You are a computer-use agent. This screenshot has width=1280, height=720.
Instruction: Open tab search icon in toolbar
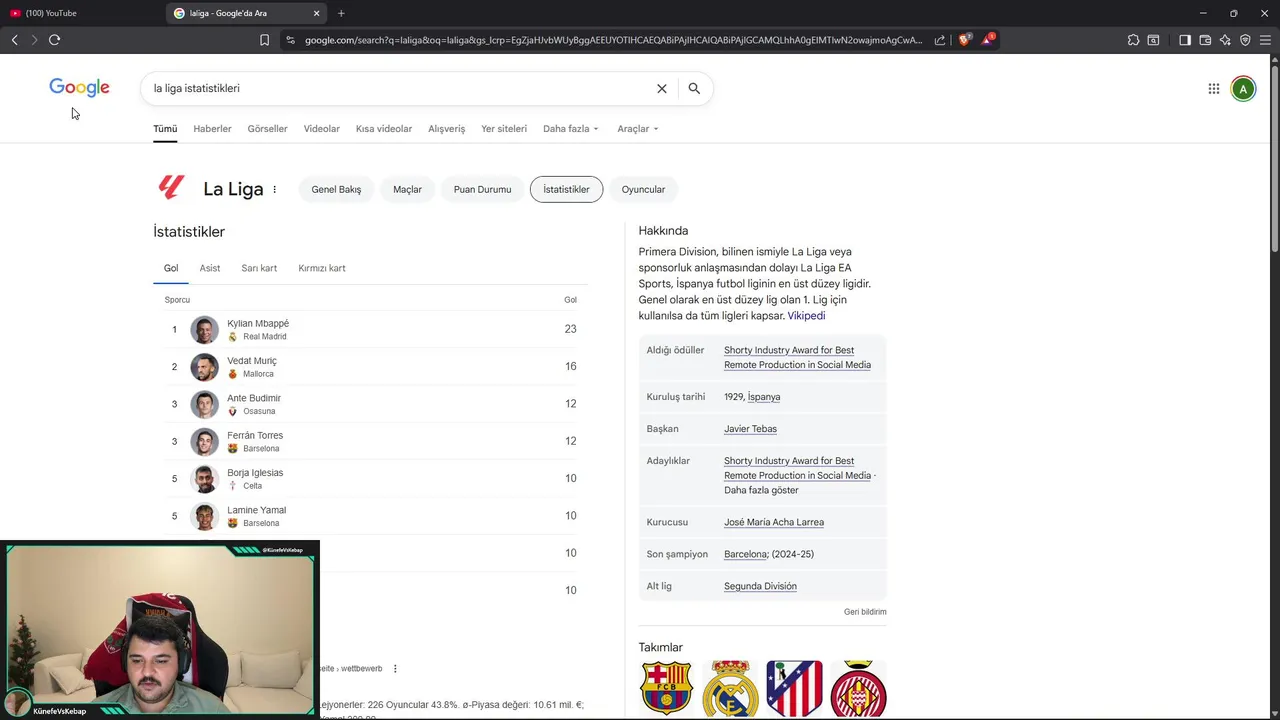point(1153,40)
